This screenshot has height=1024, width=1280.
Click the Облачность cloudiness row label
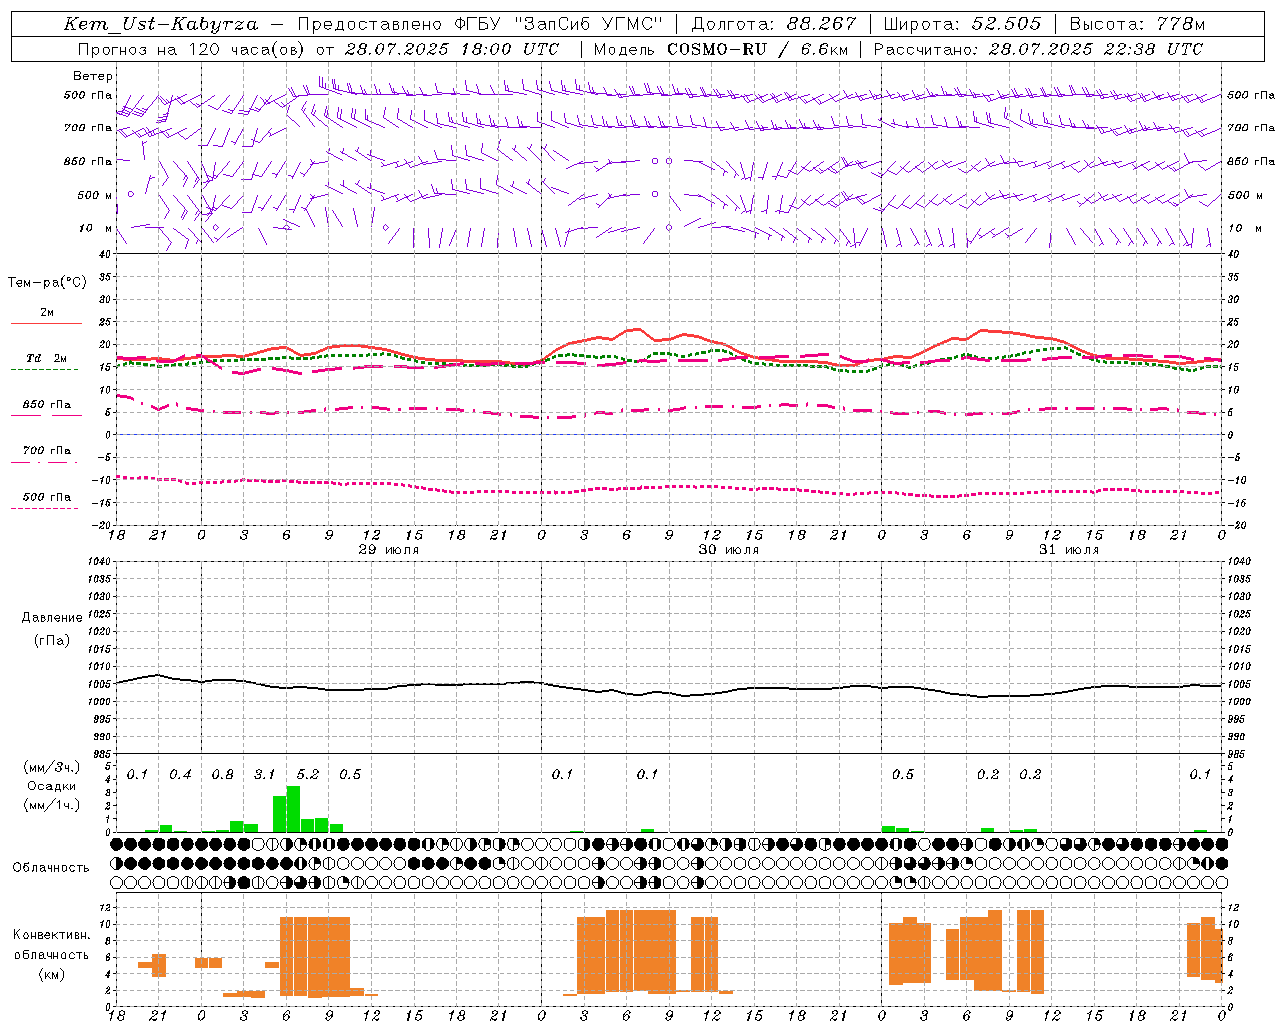click(x=51, y=868)
